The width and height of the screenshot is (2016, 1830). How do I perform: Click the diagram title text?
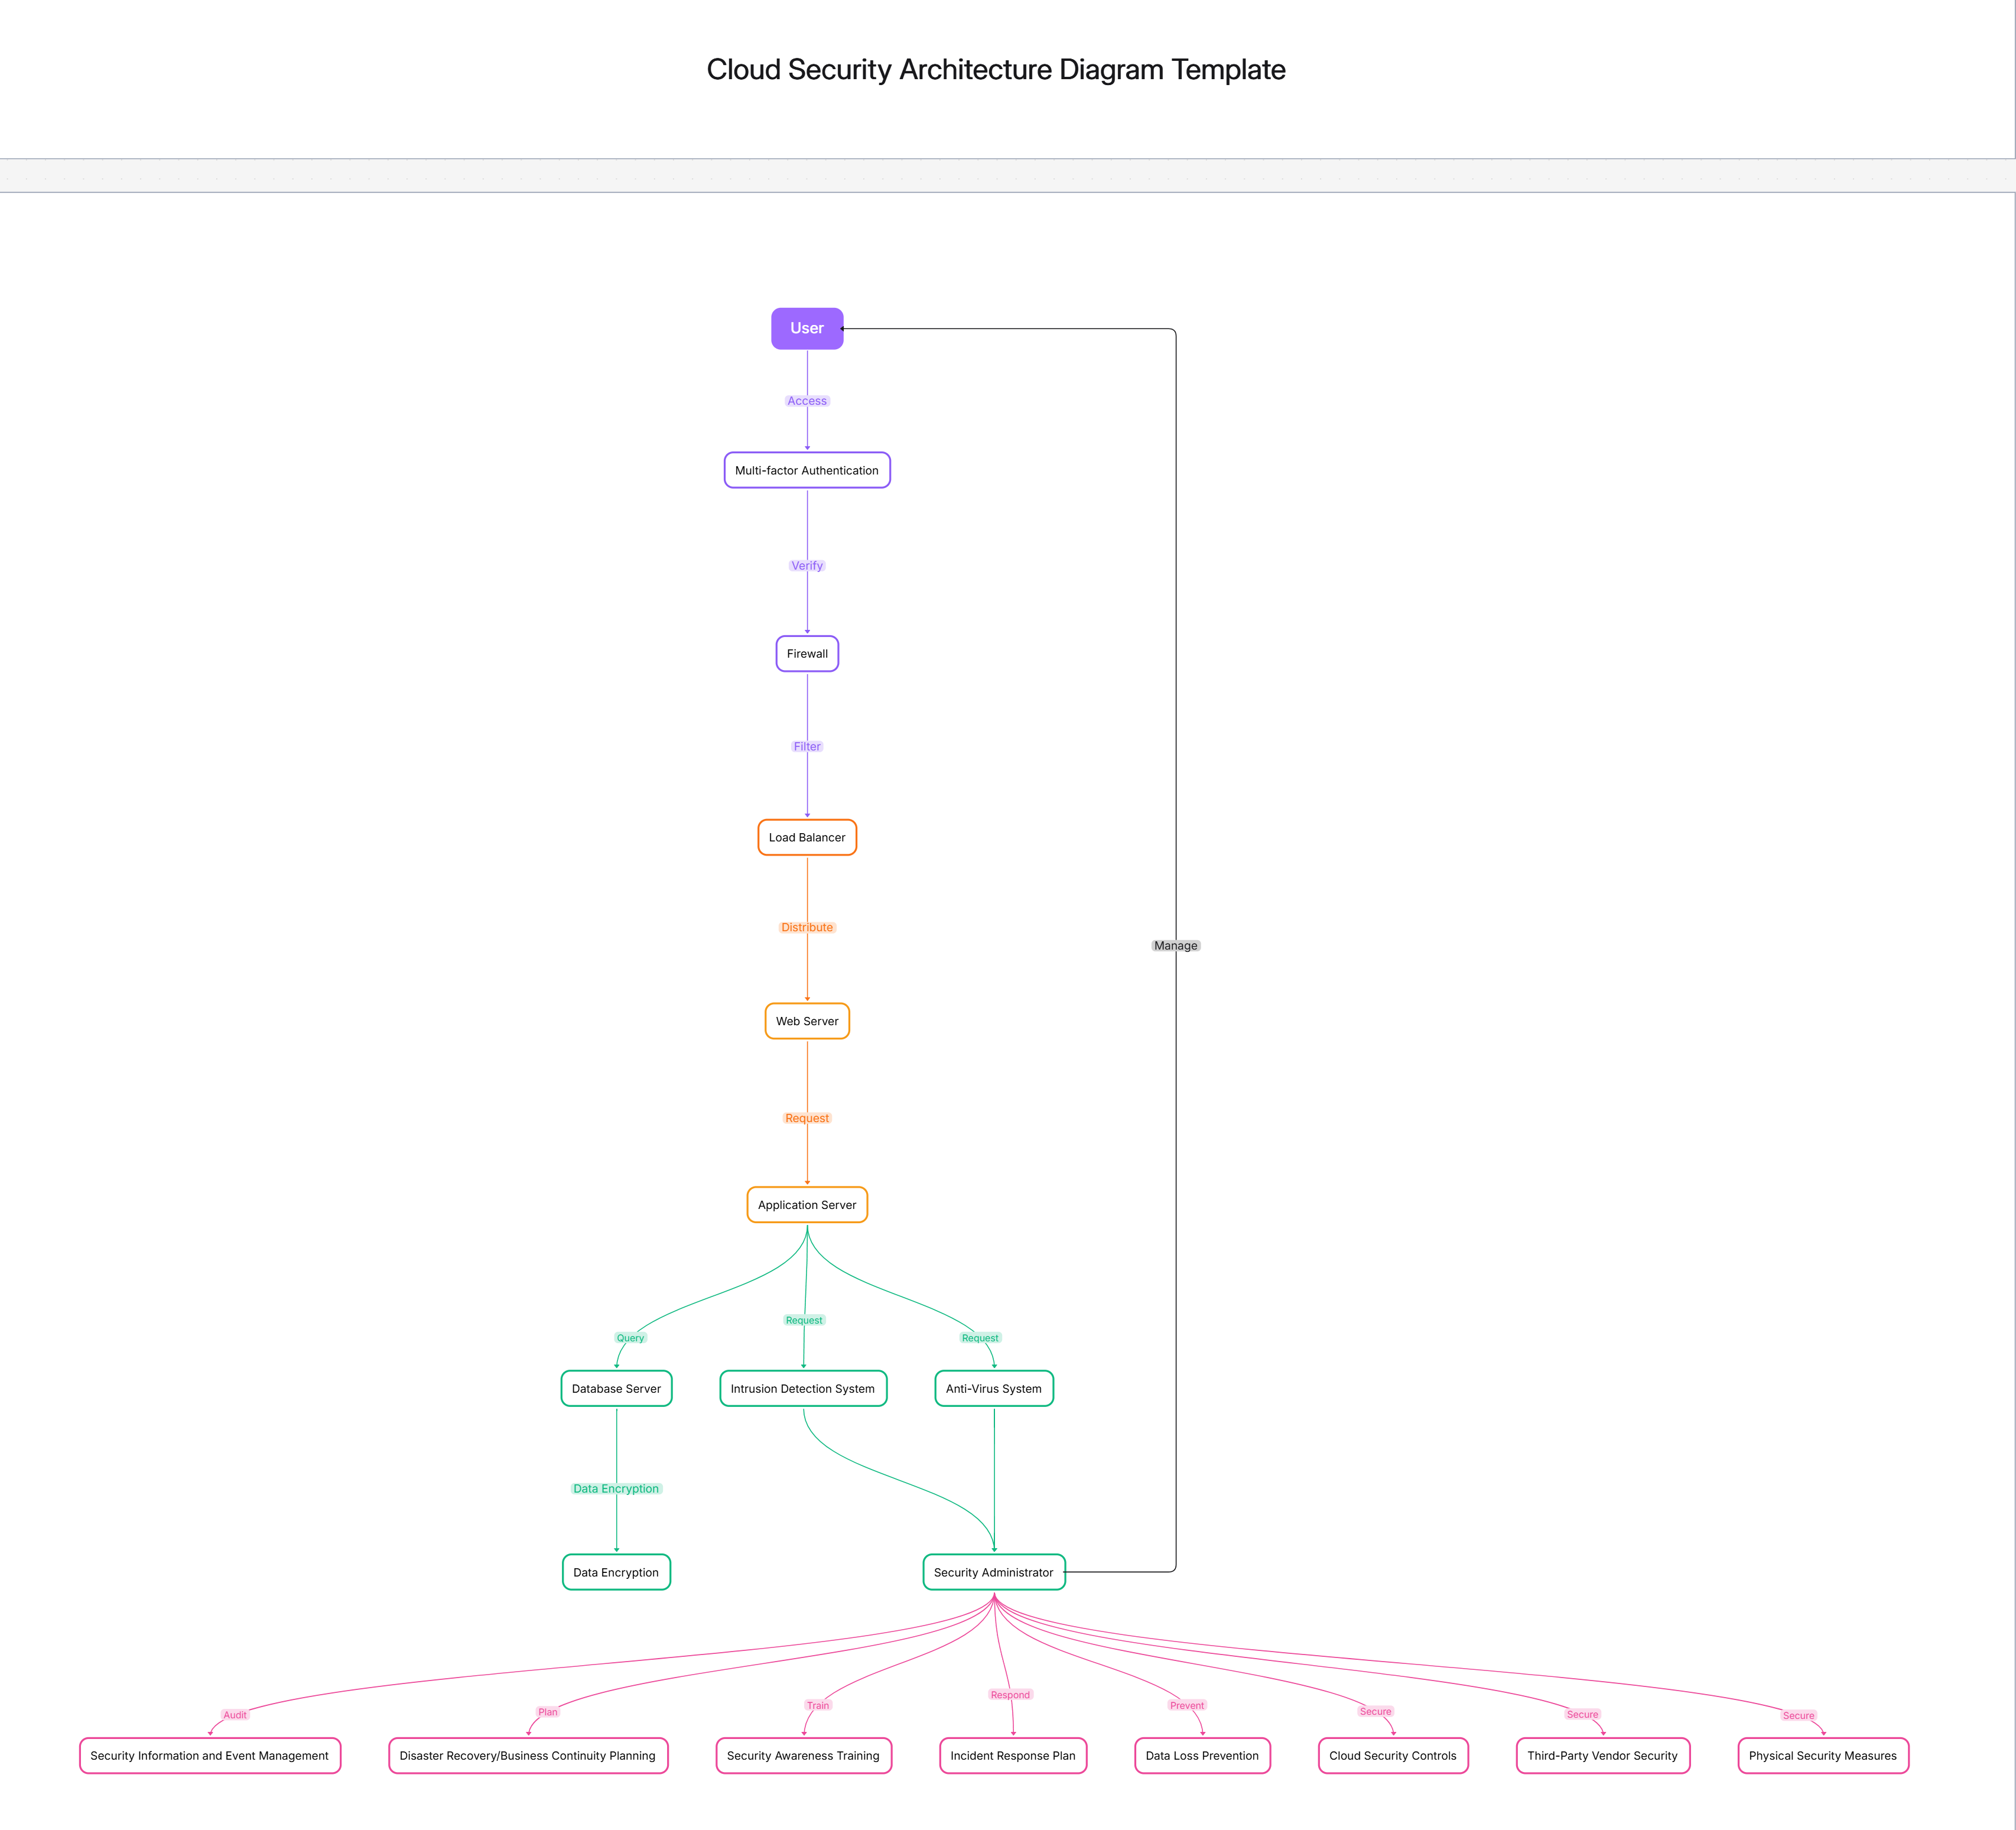tap(996, 70)
